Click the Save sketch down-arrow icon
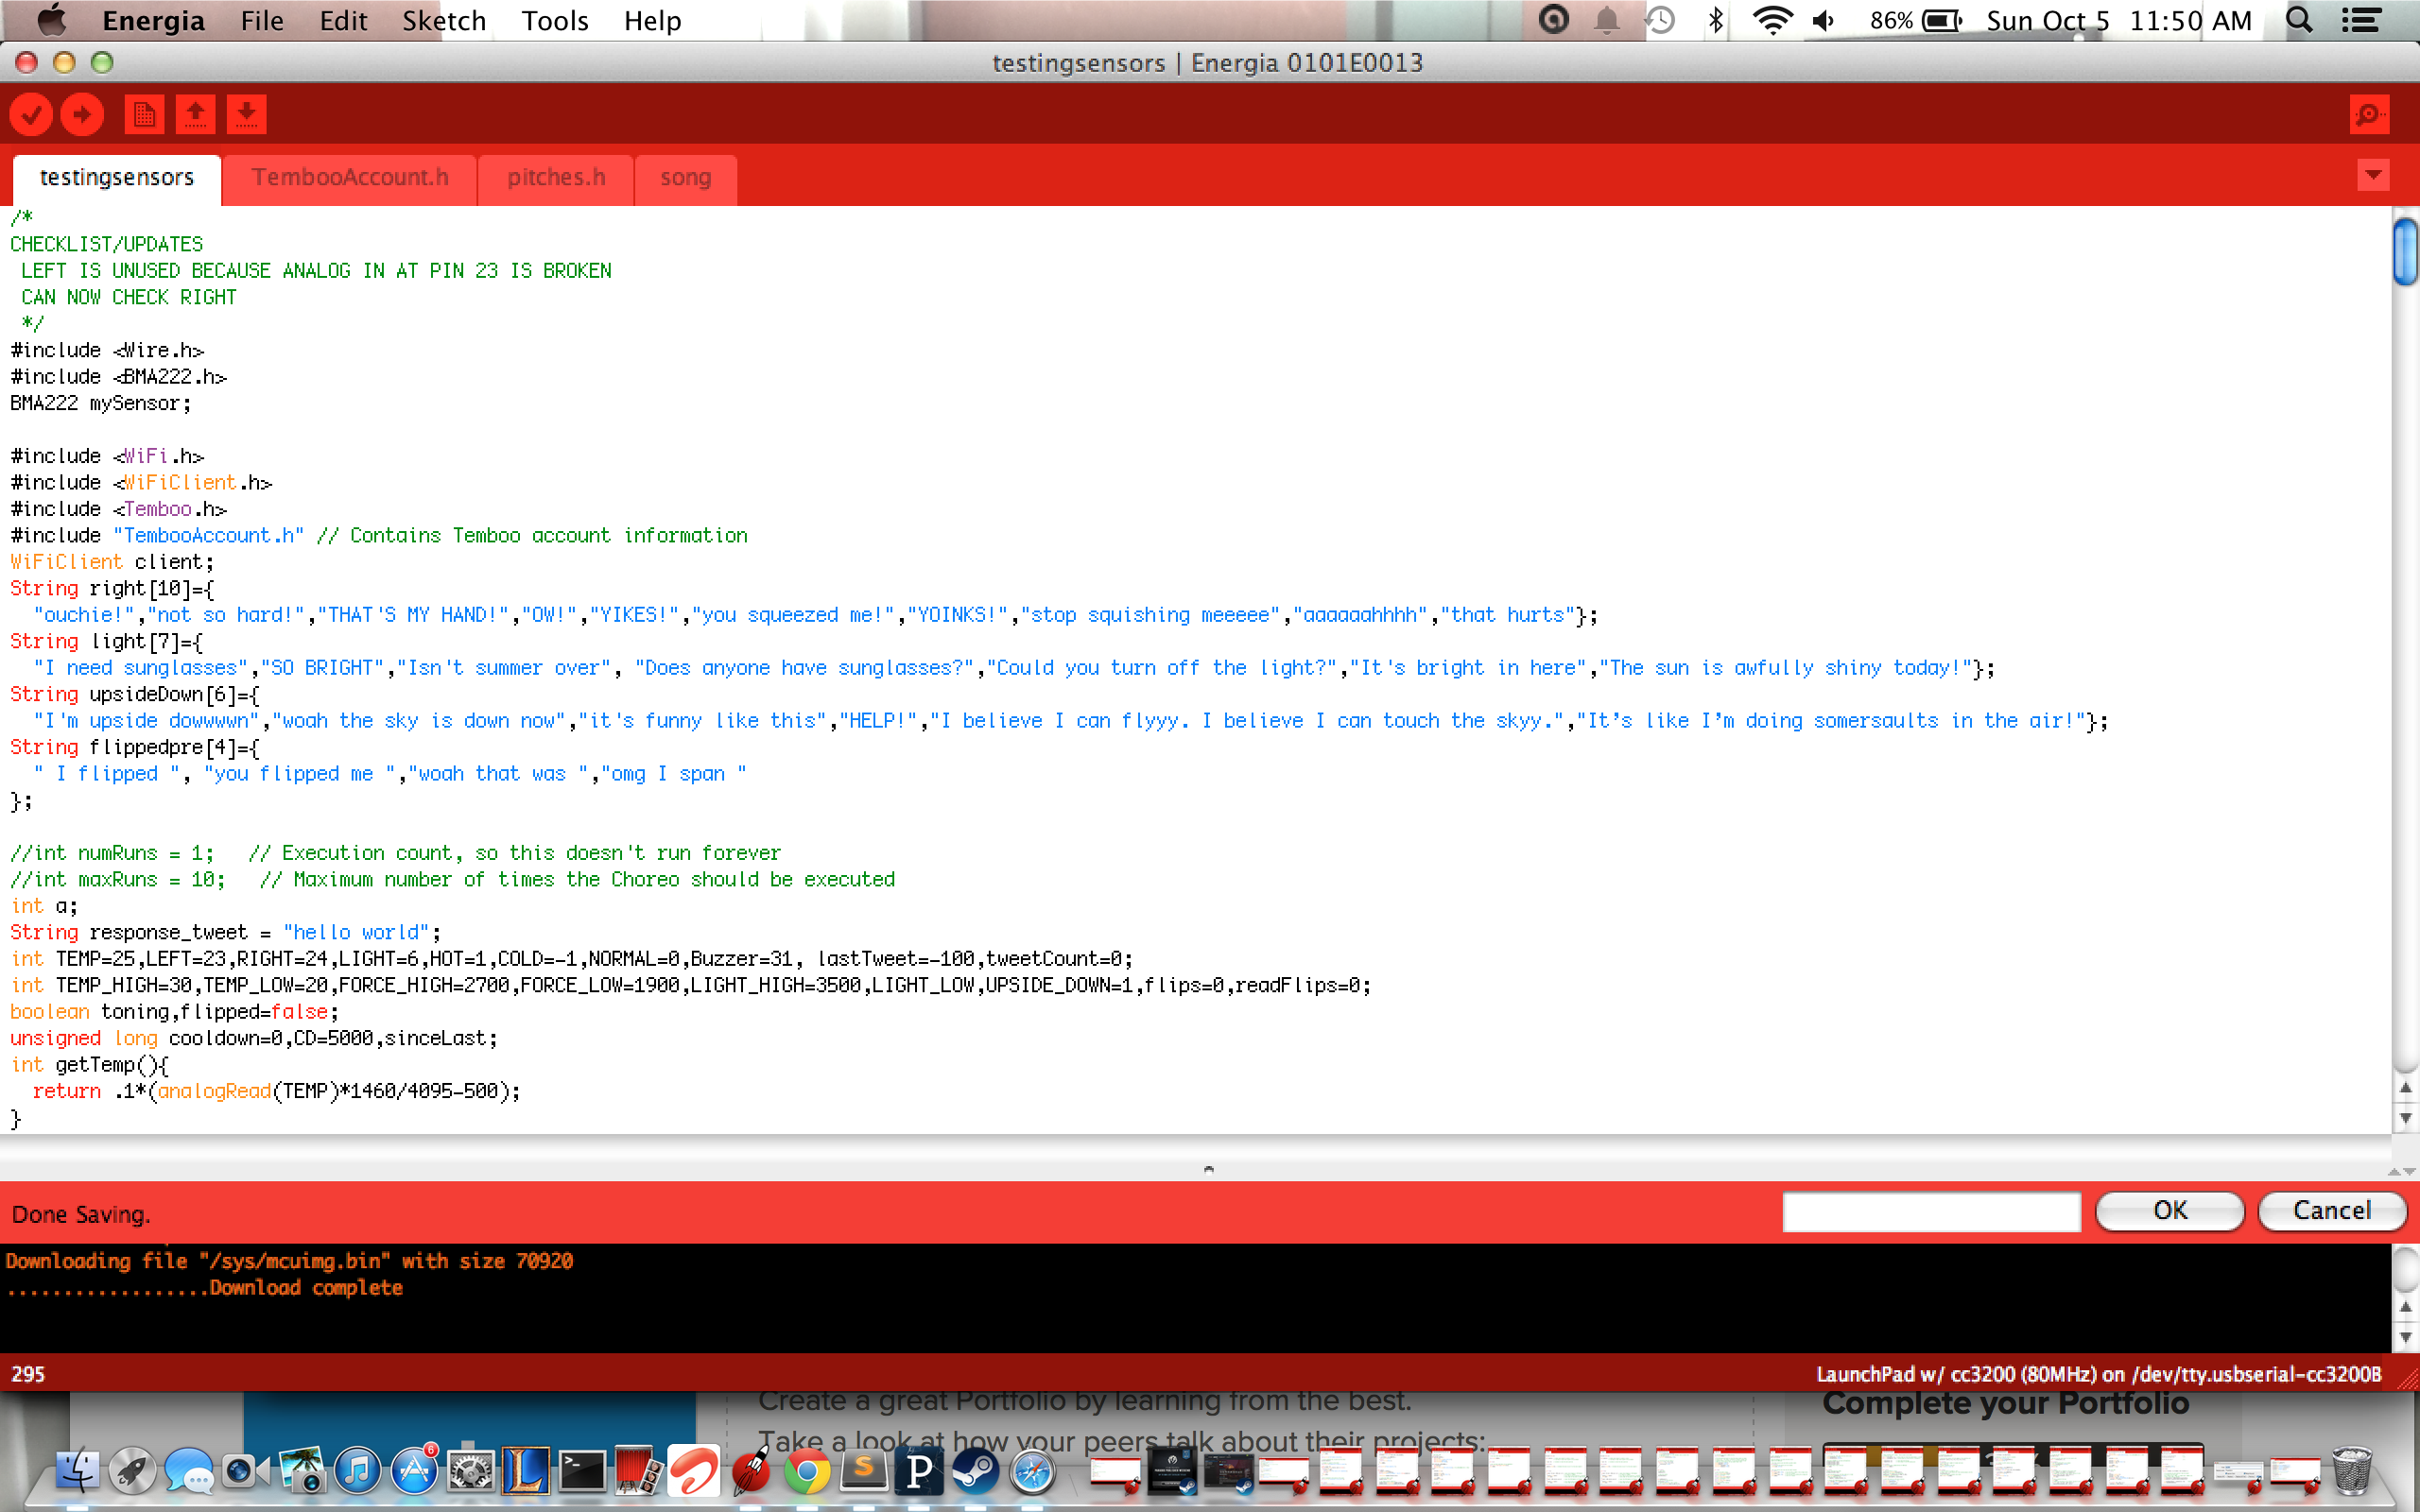This screenshot has height=1512, width=2420. (246, 114)
